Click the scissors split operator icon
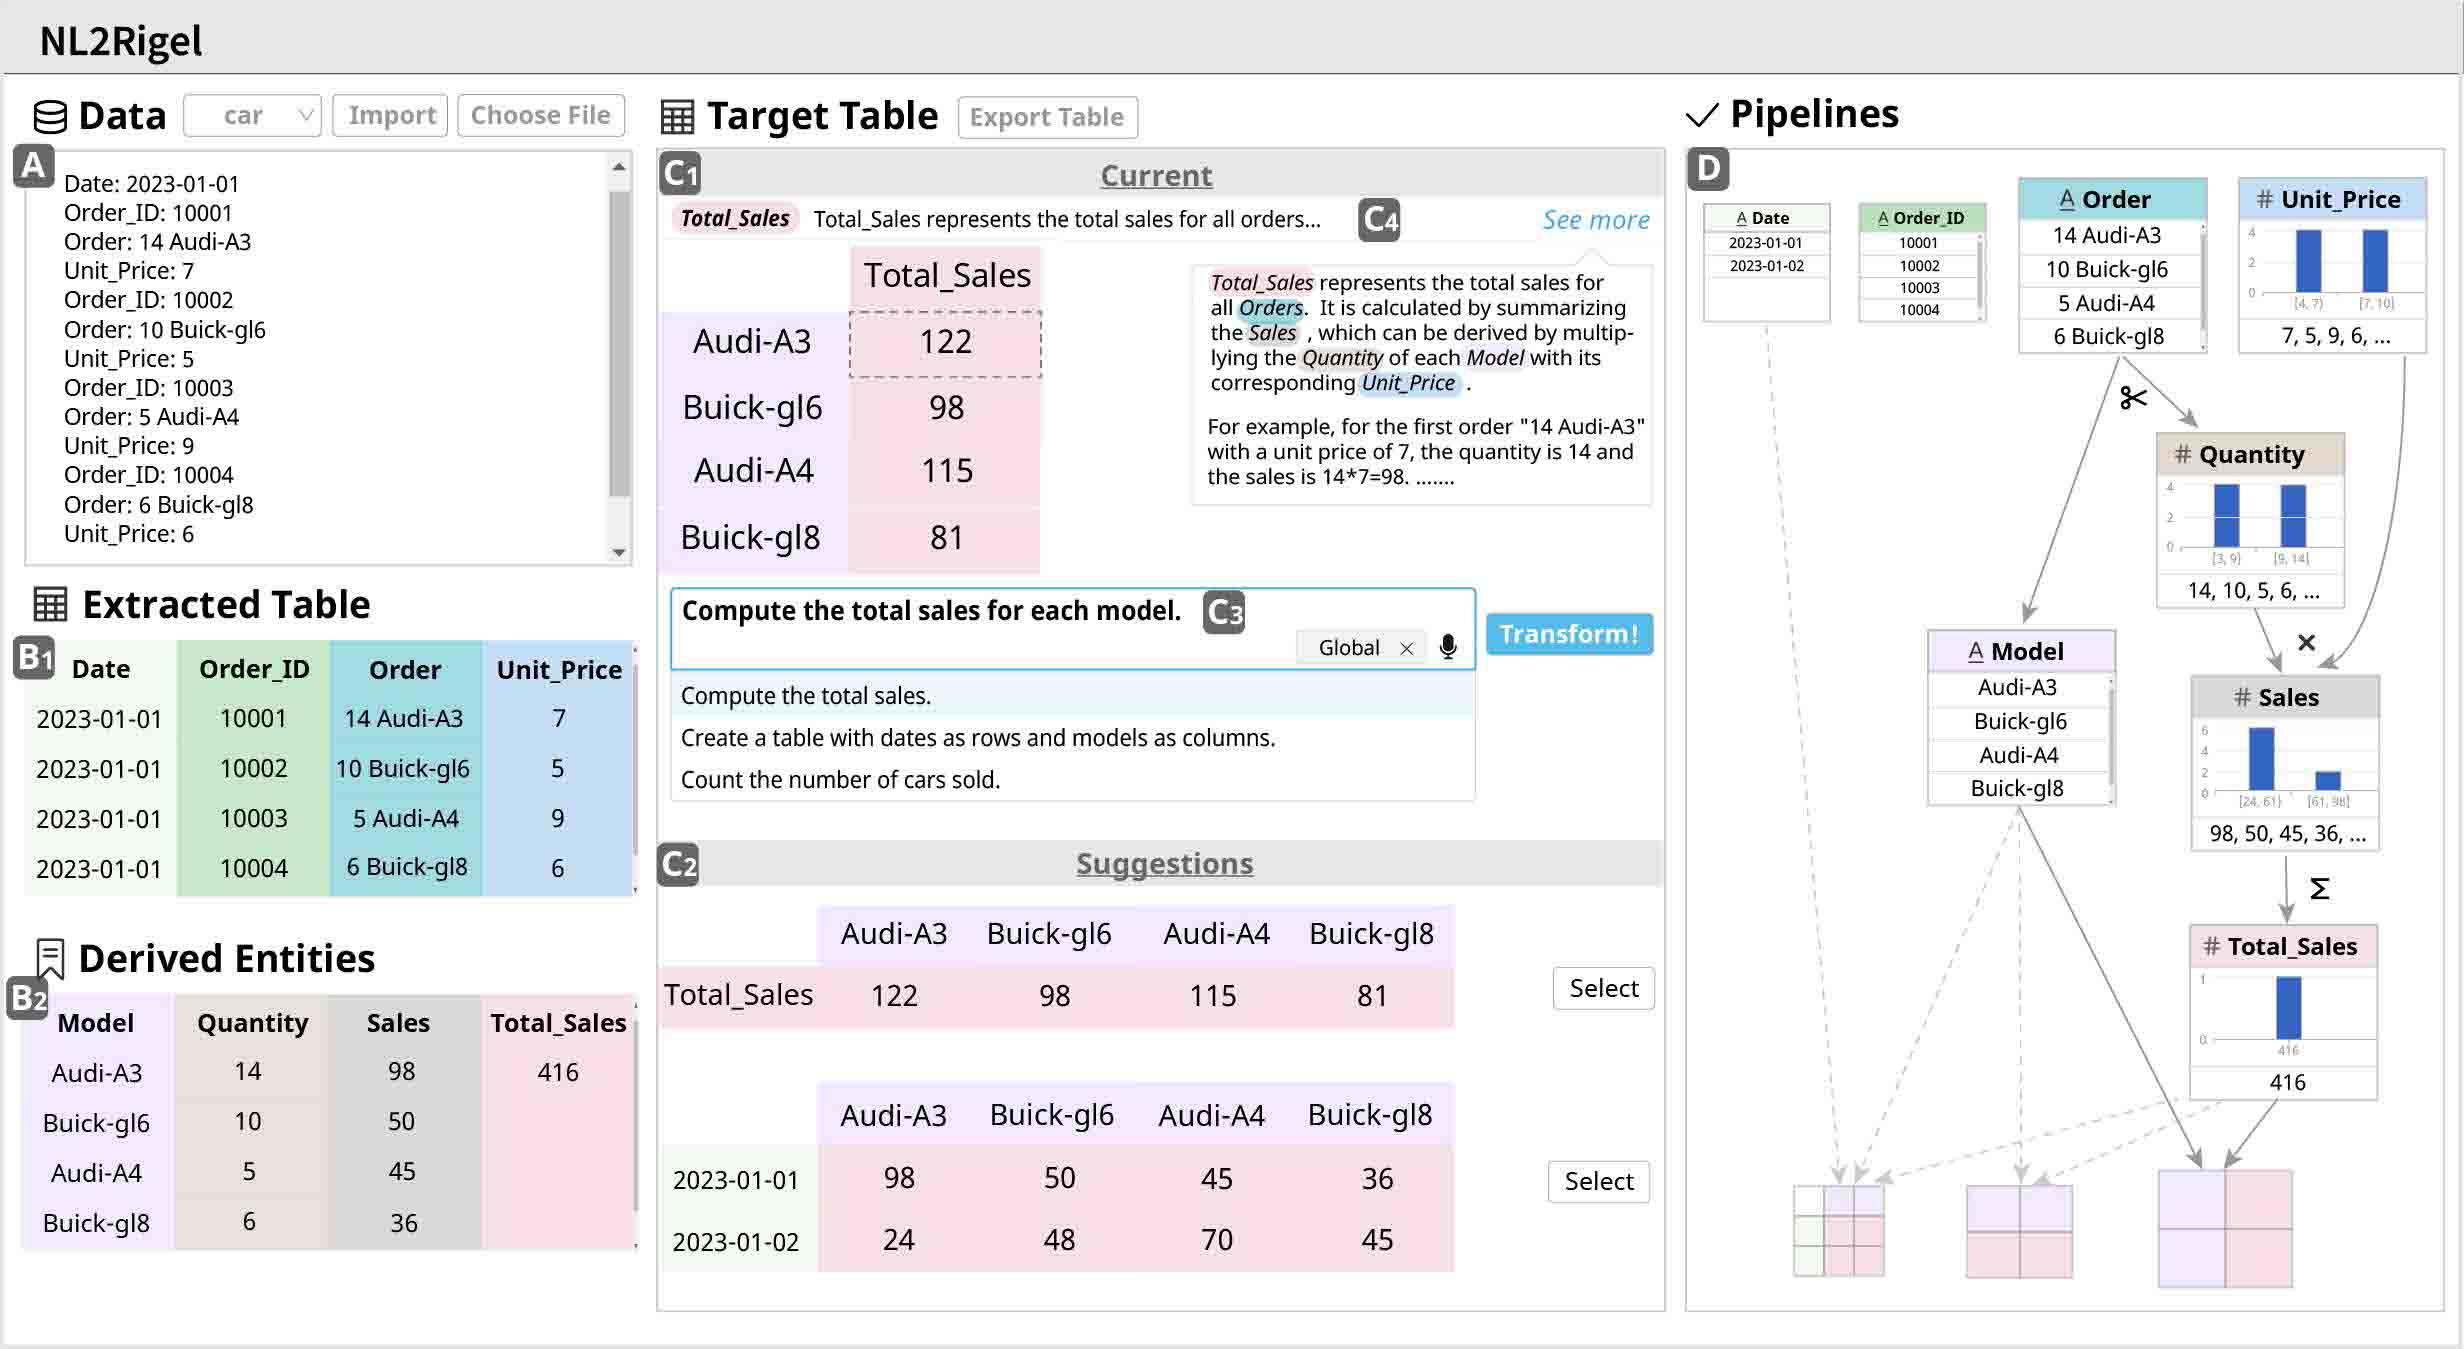 tap(2132, 398)
